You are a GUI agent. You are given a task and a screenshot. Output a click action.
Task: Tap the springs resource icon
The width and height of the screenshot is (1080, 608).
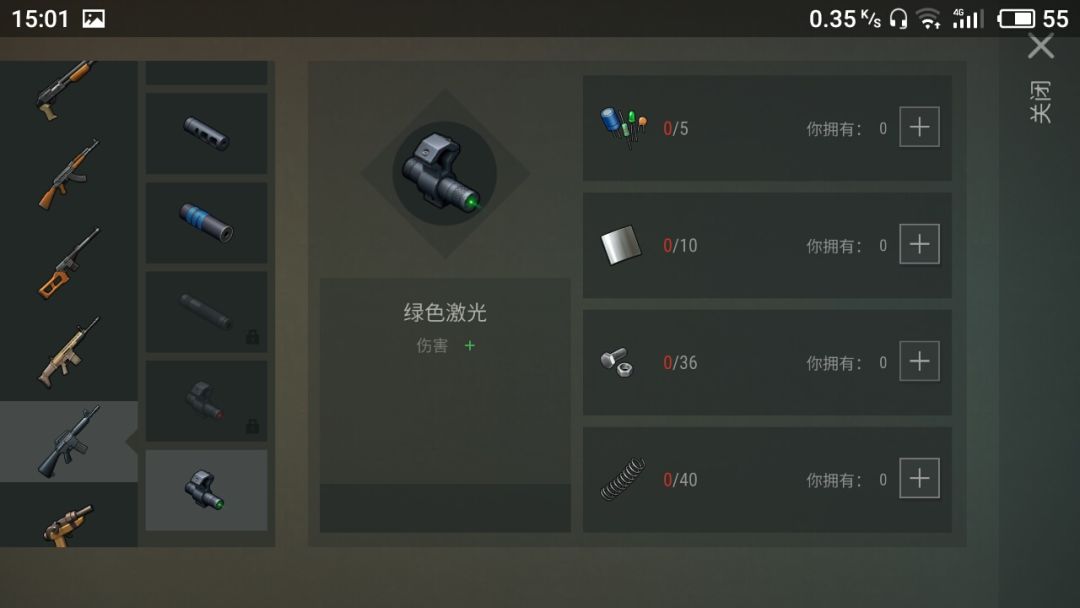pyautogui.click(x=623, y=479)
